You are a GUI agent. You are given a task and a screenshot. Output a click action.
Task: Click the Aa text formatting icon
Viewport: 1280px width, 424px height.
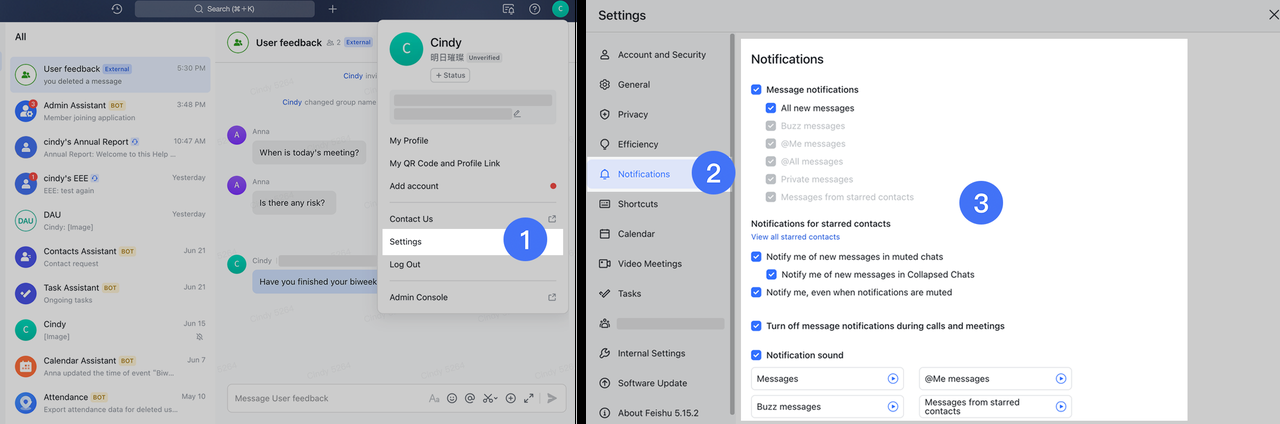click(x=434, y=398)
